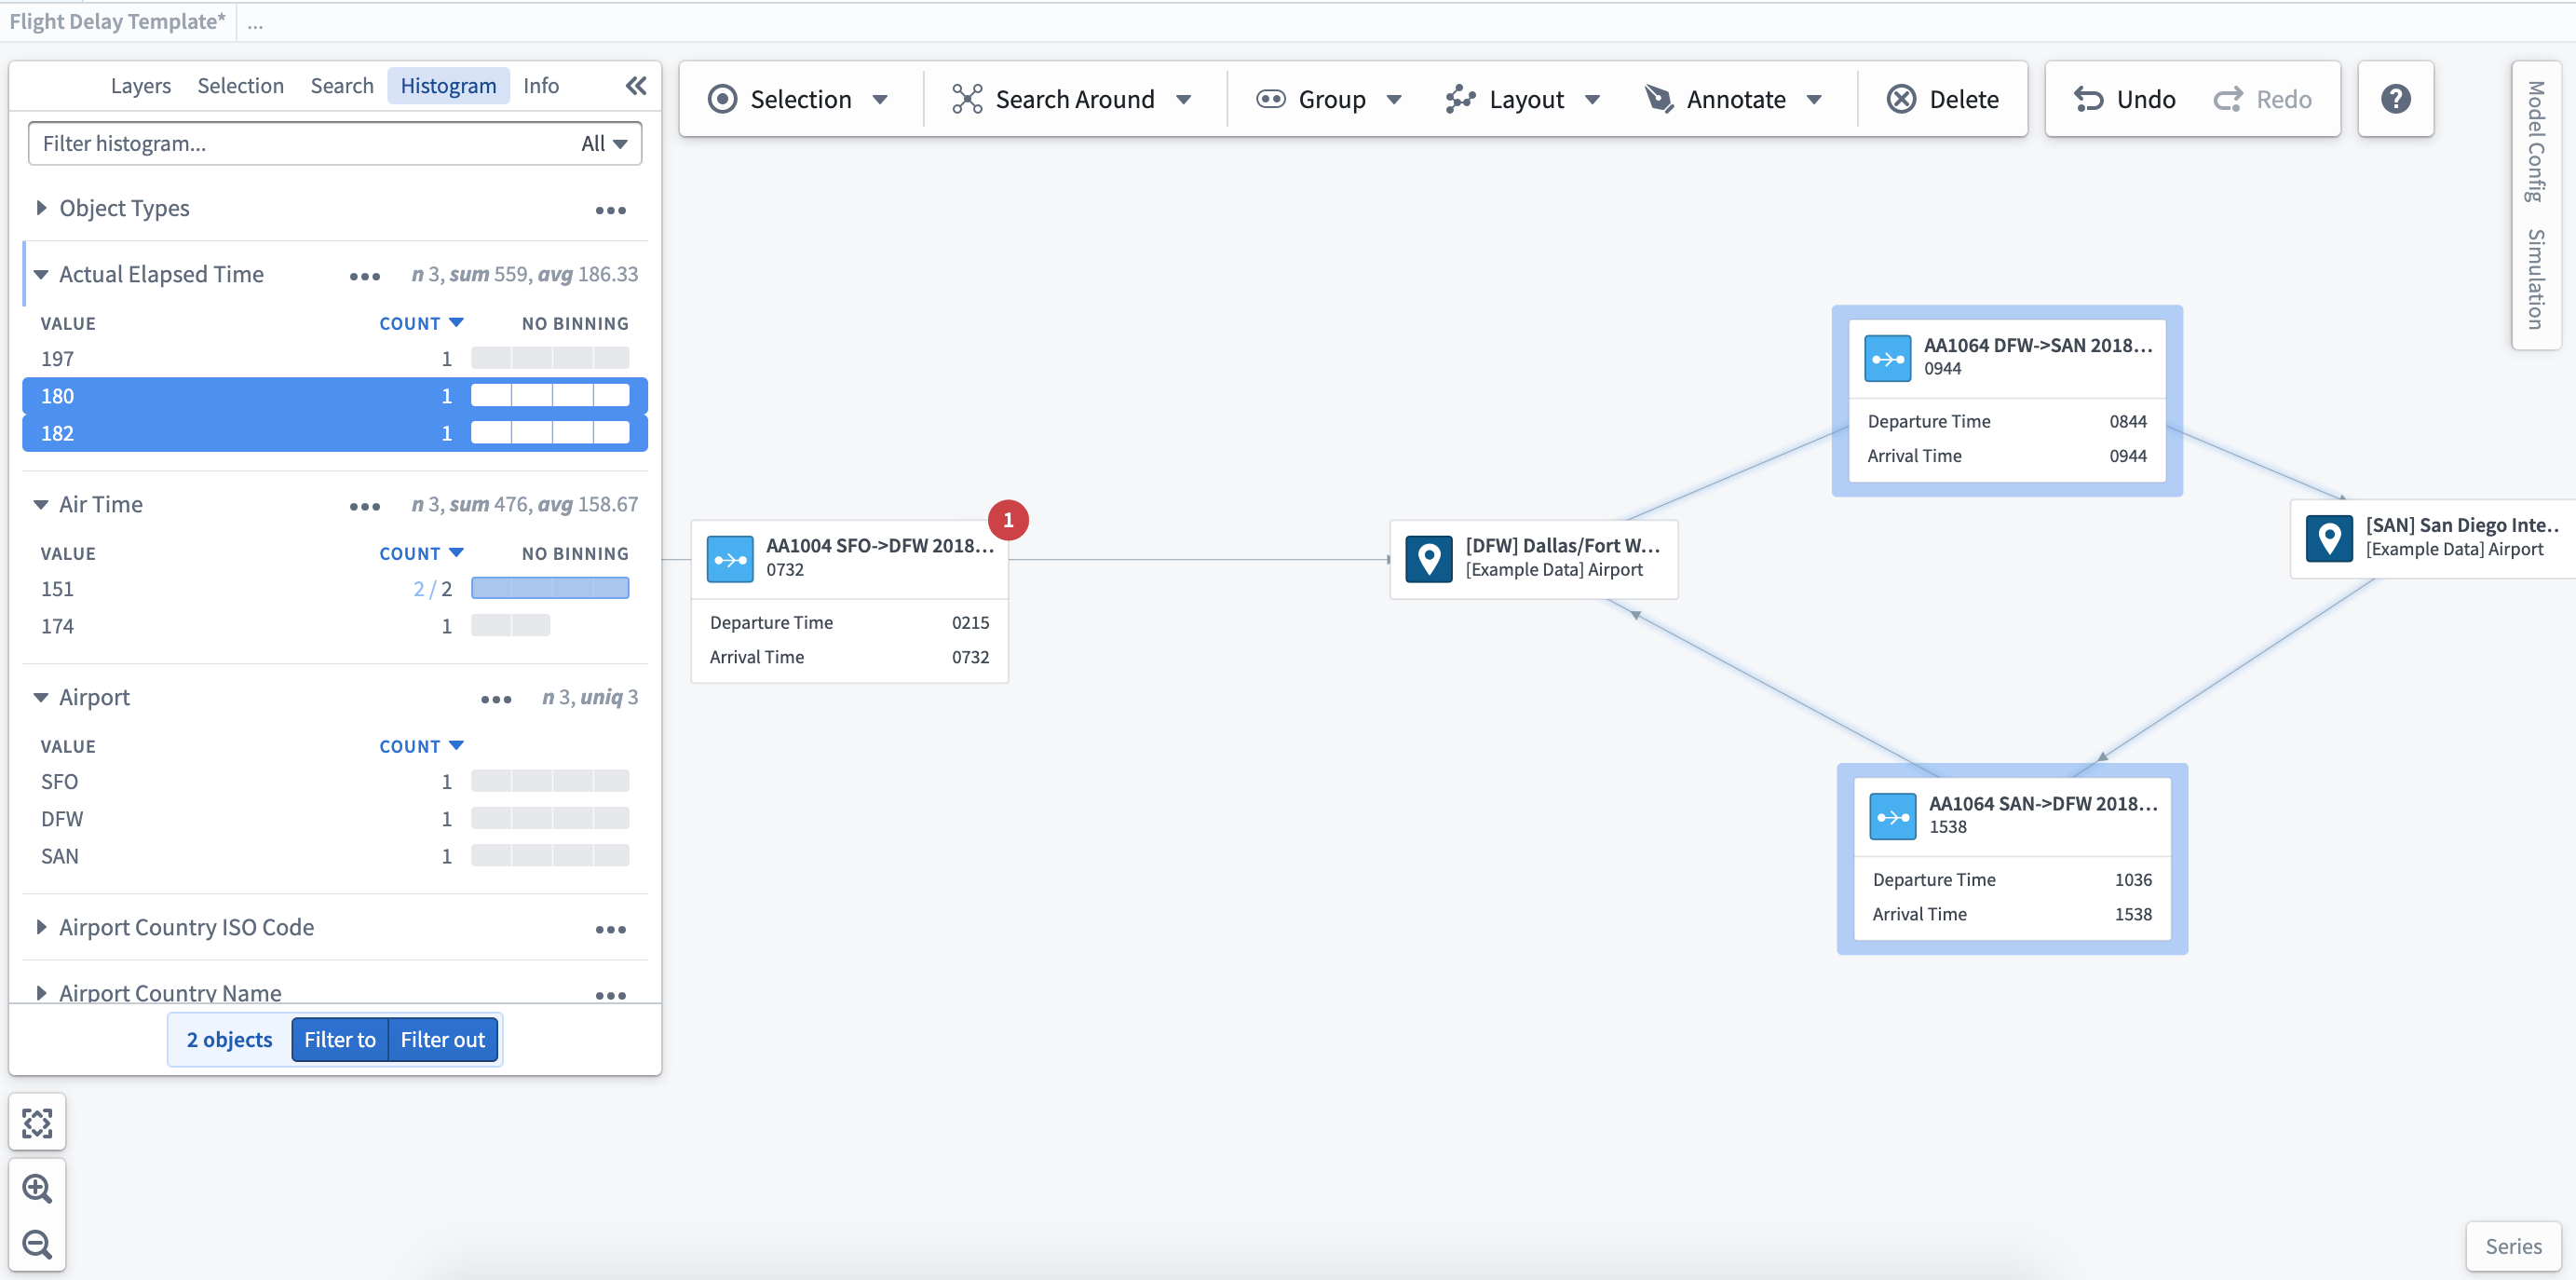Switch to the Layers tab
Screen dimensions: 2576x1280
[x=140, y=86]
